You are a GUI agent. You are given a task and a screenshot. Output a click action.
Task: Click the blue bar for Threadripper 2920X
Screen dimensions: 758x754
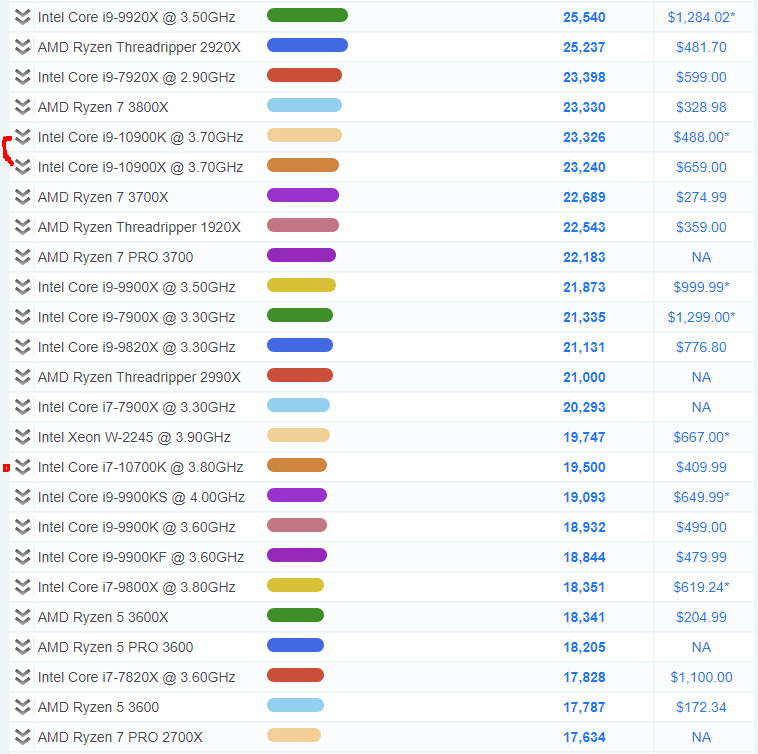[x=307, y=45]
